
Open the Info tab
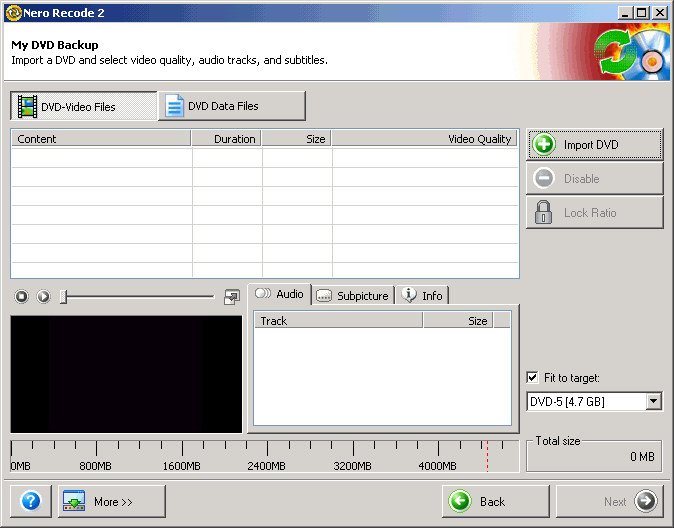coord(422,295)
